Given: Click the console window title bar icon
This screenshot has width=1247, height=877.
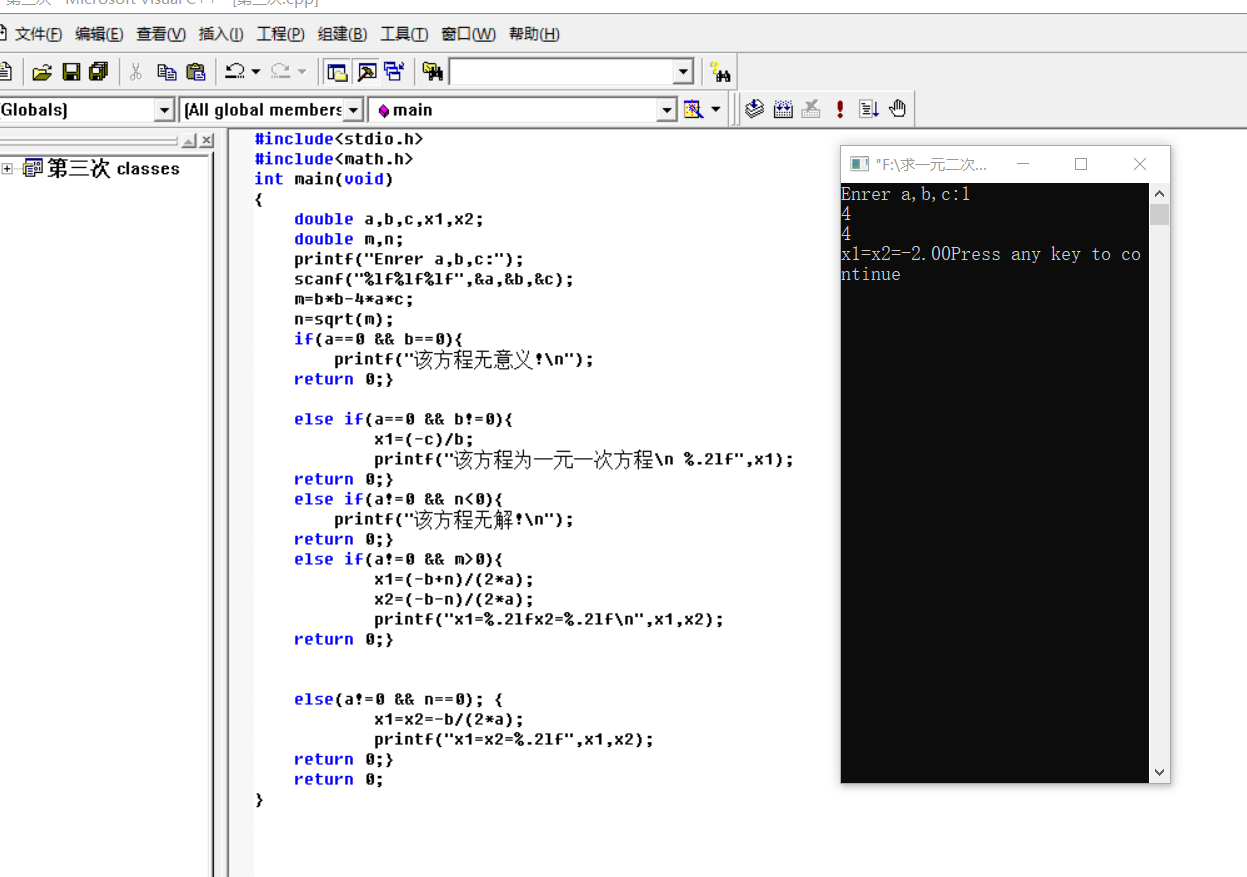Looking at the screenshot, I should 858,164.
